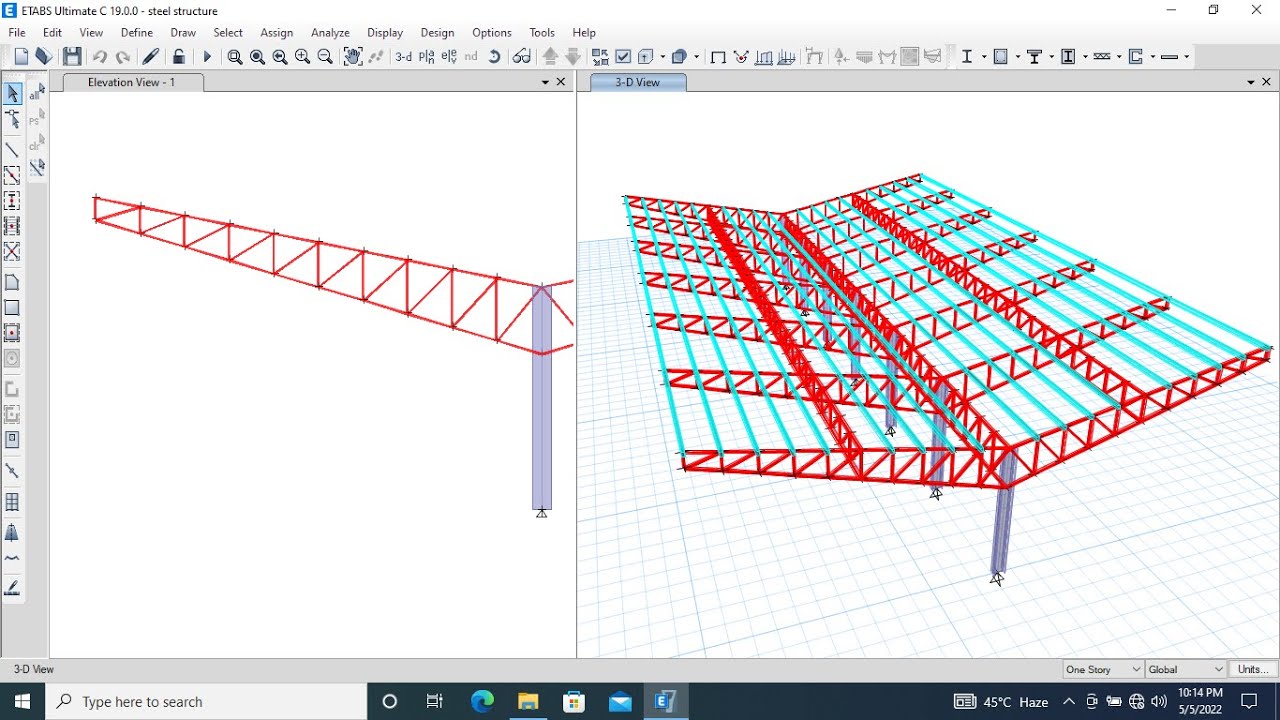Select the pointer Select Object tool

click(x=12, y=94)
